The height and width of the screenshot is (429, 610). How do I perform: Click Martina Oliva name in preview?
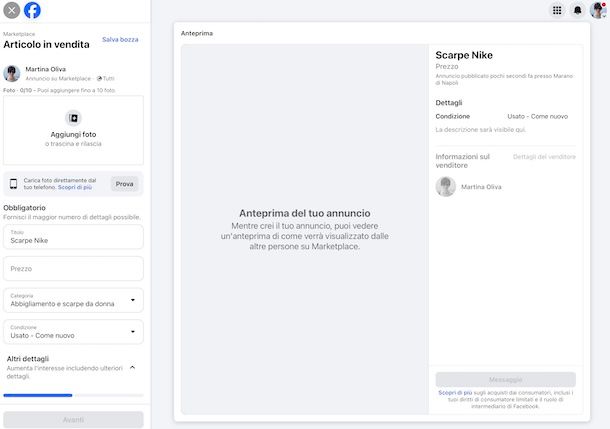click(481, 187)
